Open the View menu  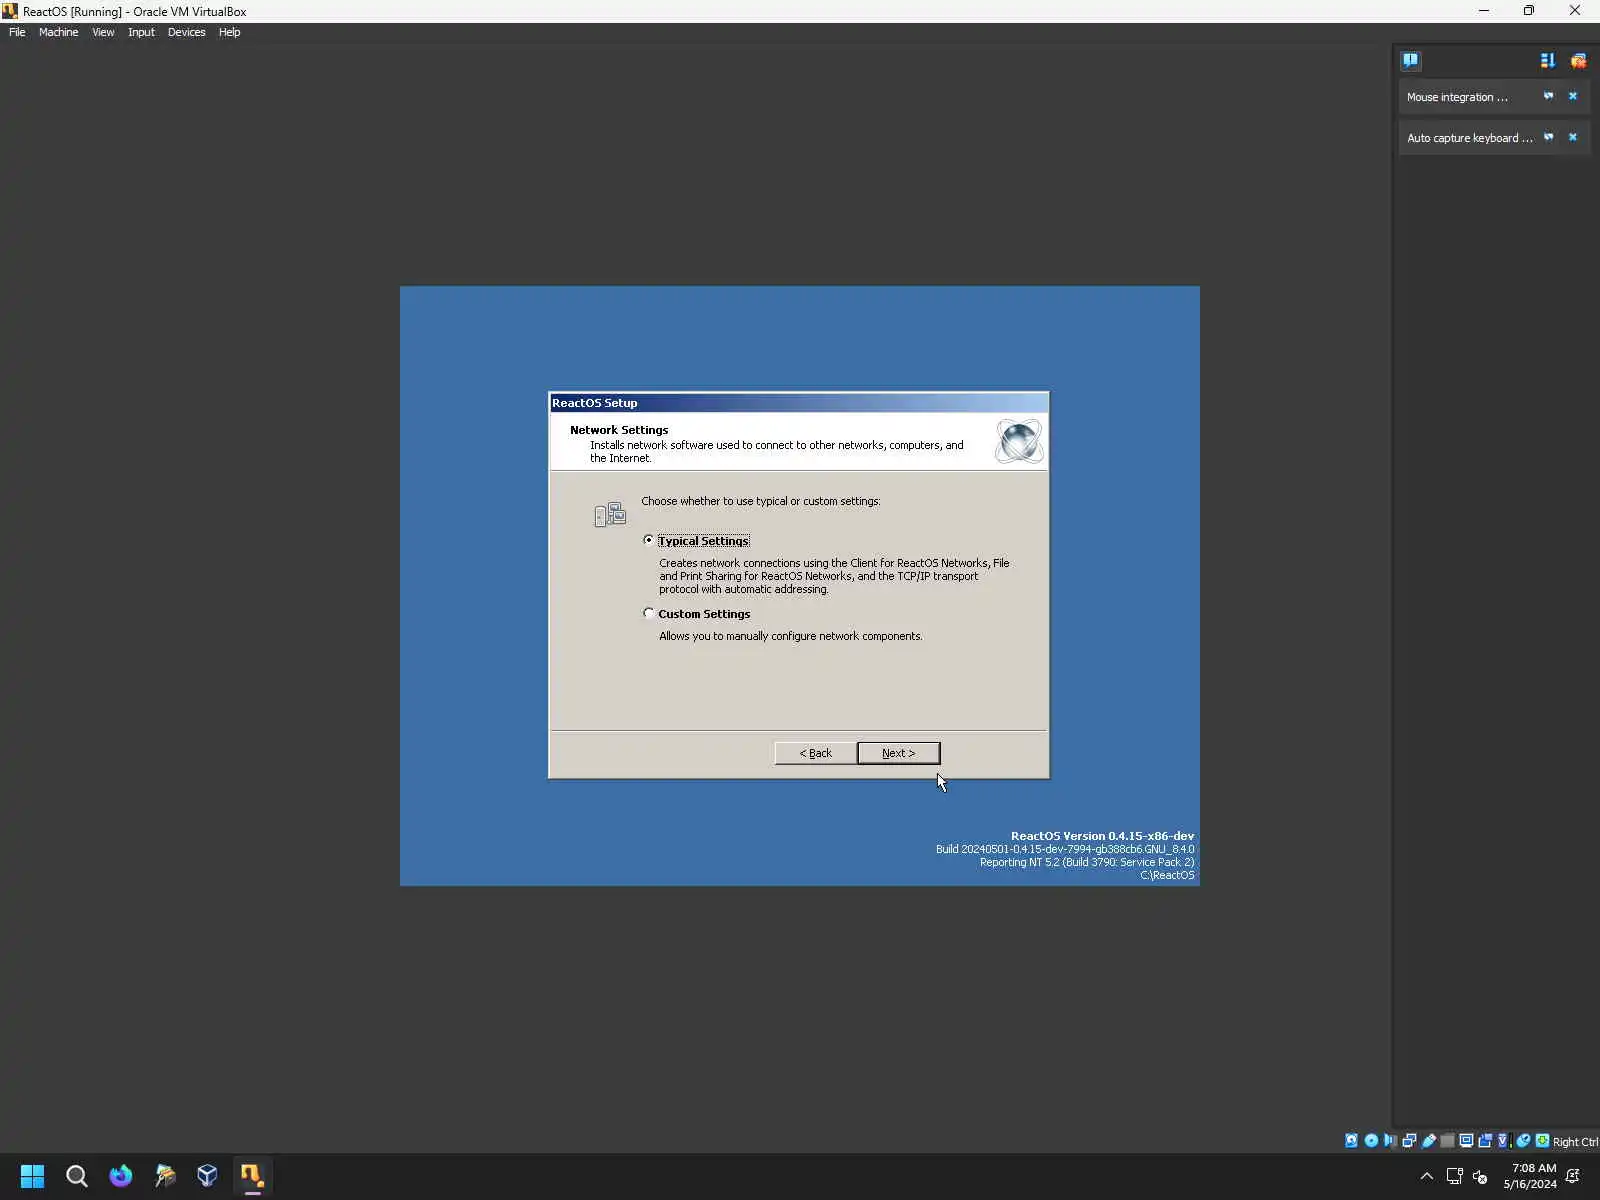tap(103, 32)
